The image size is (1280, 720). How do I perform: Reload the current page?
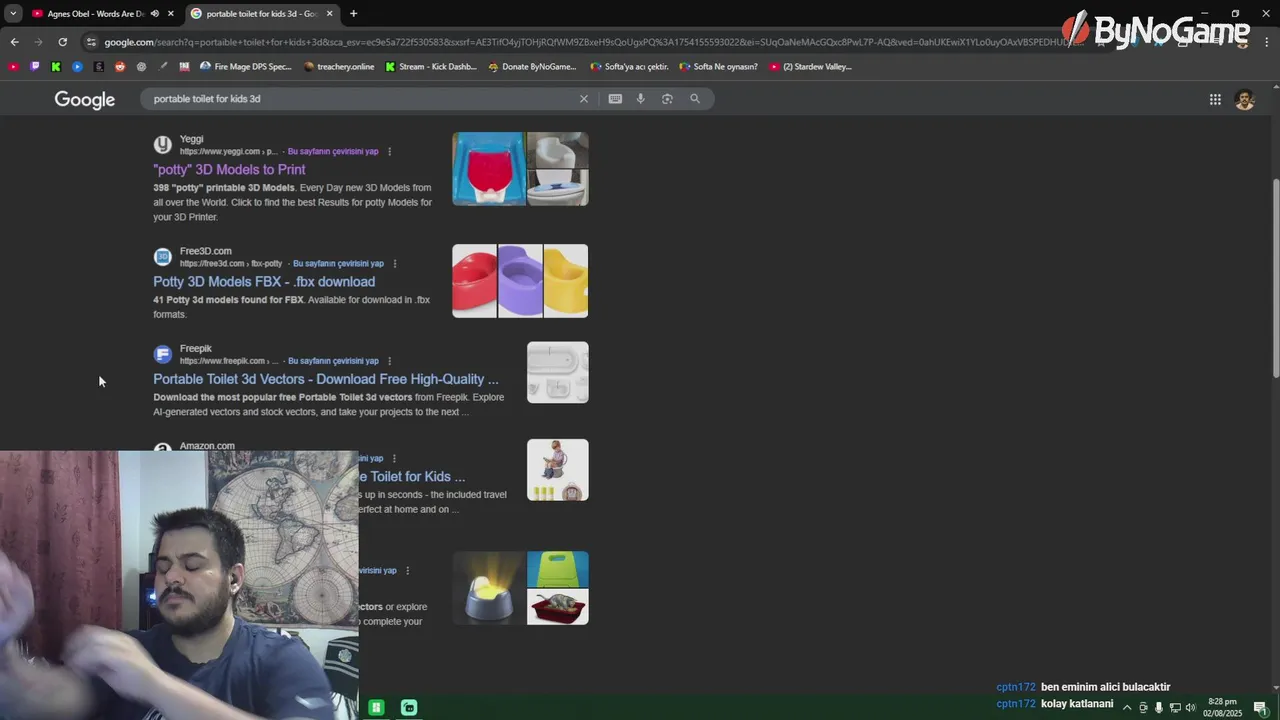tap(62, 42)
